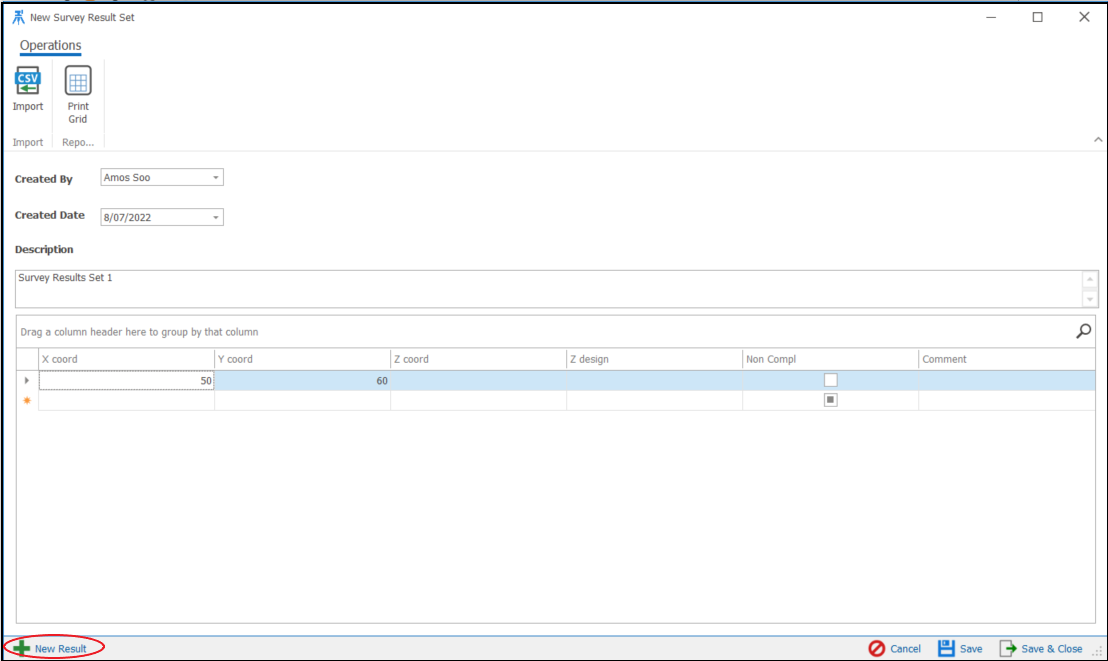1108x661 pixels.
Task: Click the green plus New Result icon
Action: click(x=21, y=648)
